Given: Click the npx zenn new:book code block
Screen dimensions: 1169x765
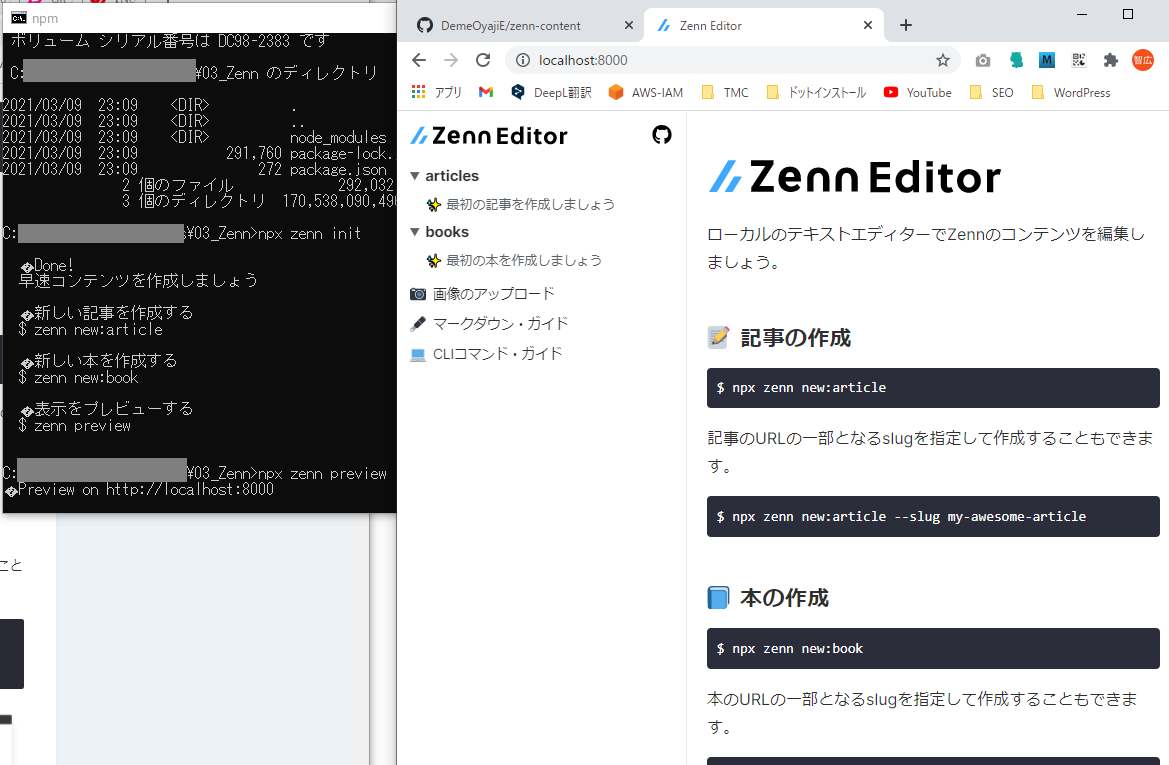Looking at the screenshot, I should pos(933,649).
